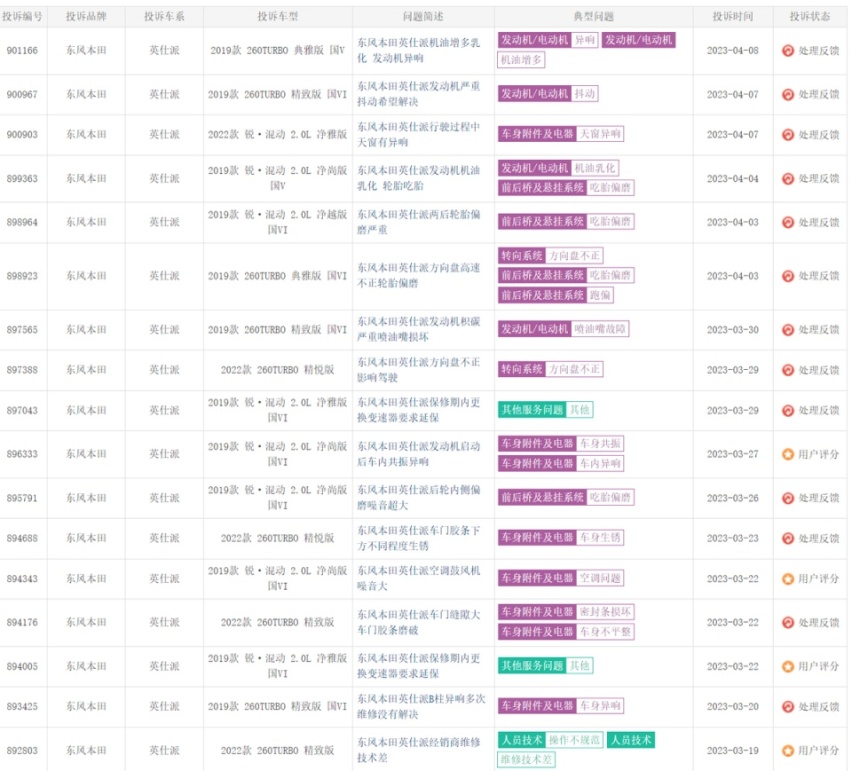The image size is (852, 771).
Task: Click the 投诉车型 column header
Action: pos(278,16)
